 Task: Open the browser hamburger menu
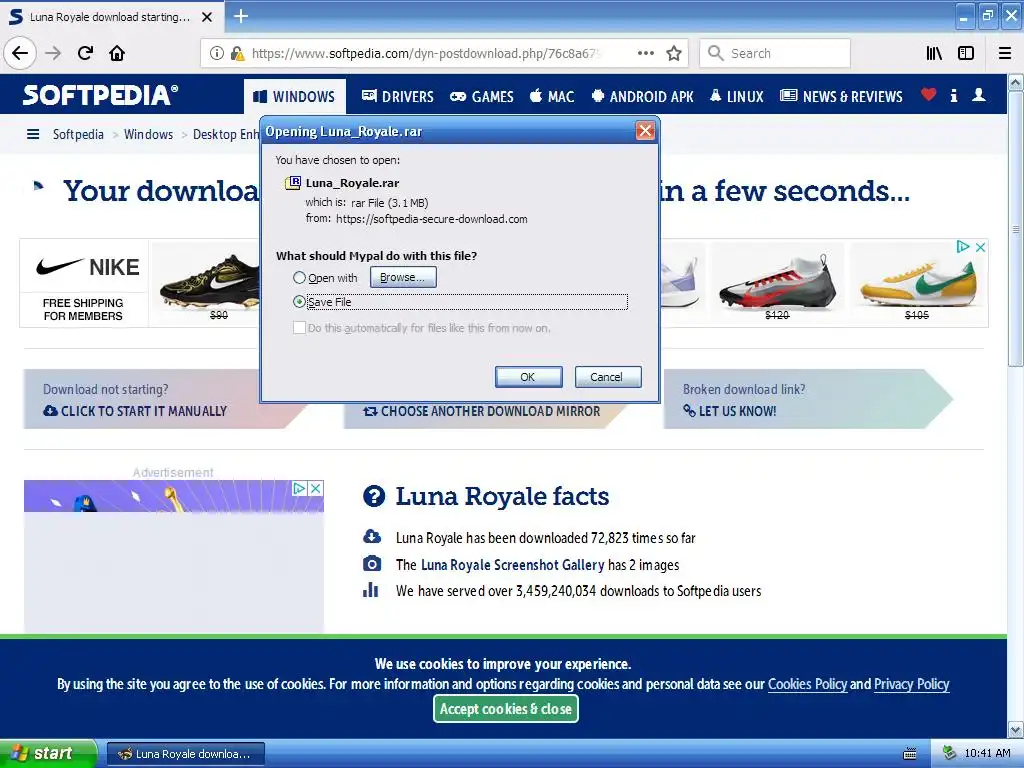(x=1004, y=54)
